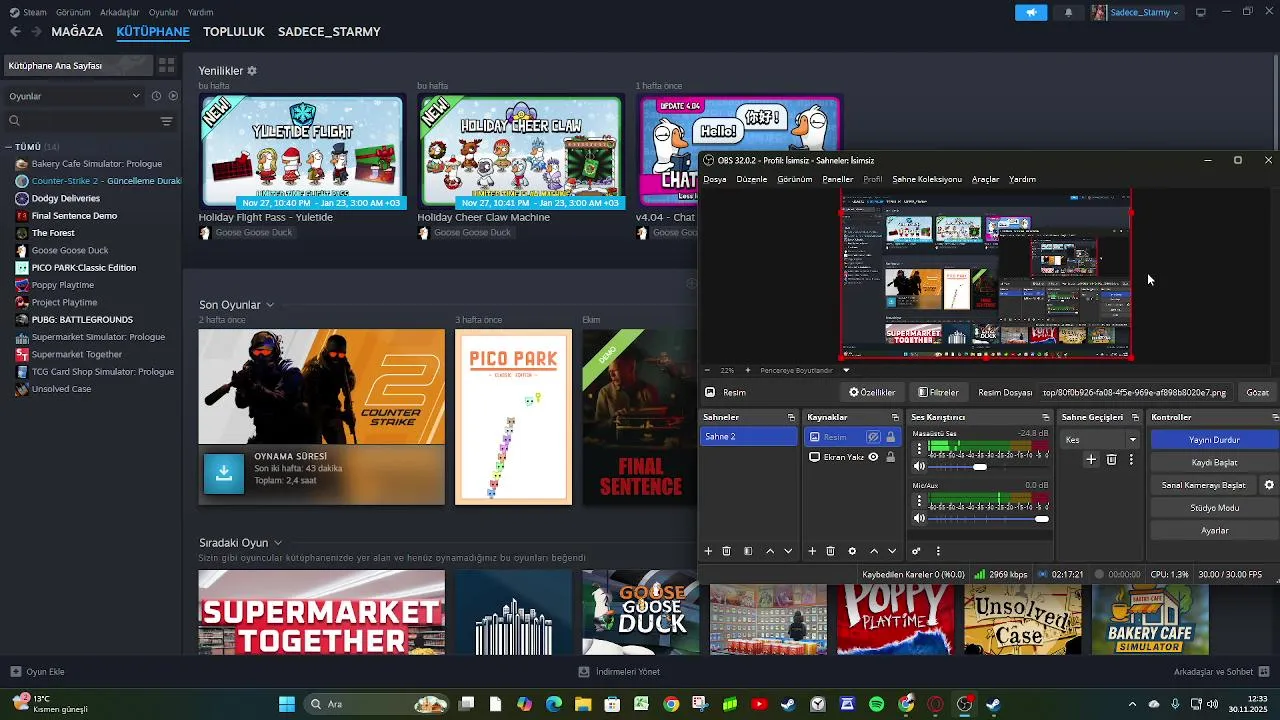The height and width of the screenshot is (720, 1280).
Task: Toggle Stüdyo Modu in OBS
Action: tap(1214, 508)
